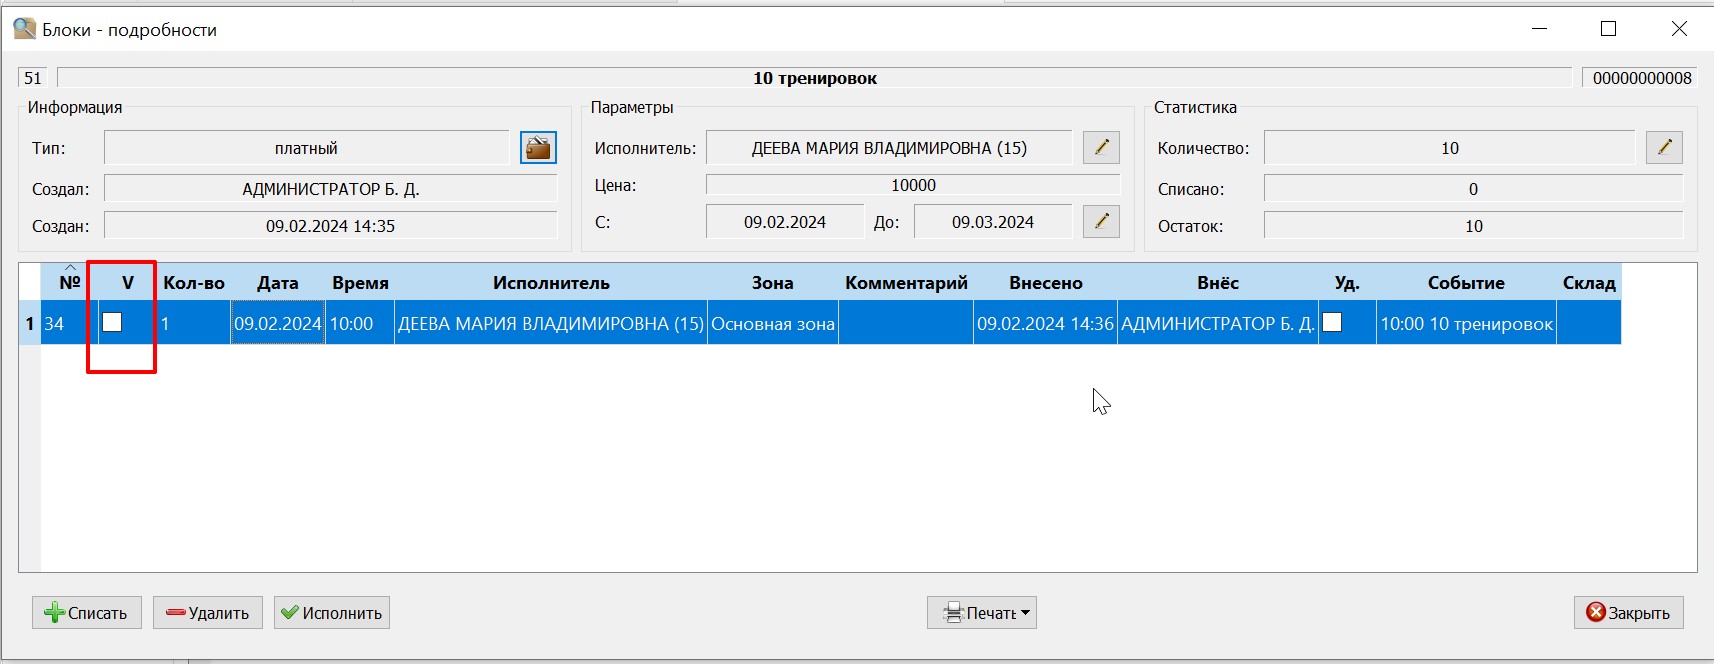This screenshot has width=1714, height=664.
Task: Minimize the Блоки - подробности window
Action: 1539,29
